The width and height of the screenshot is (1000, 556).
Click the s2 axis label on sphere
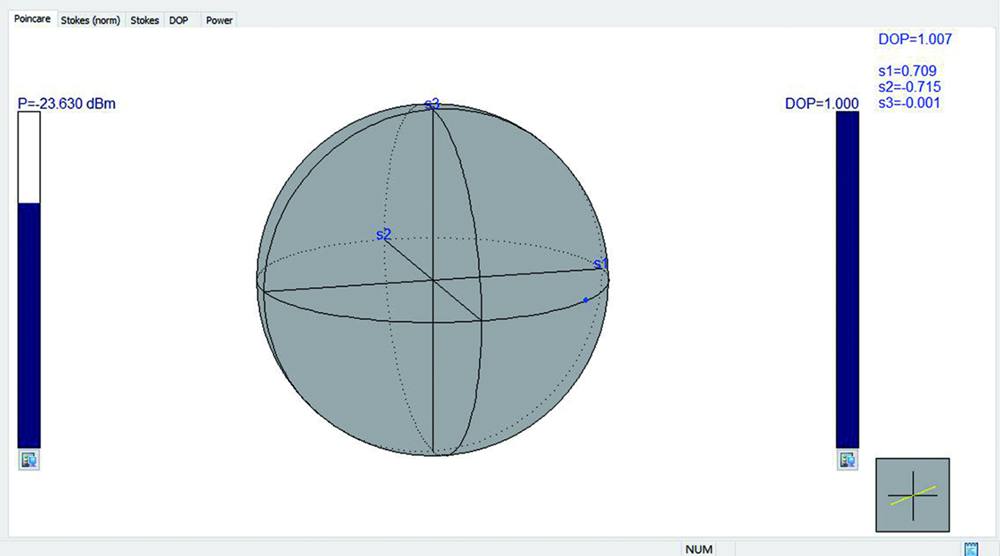pyautogui.click(x=383, y=234)
